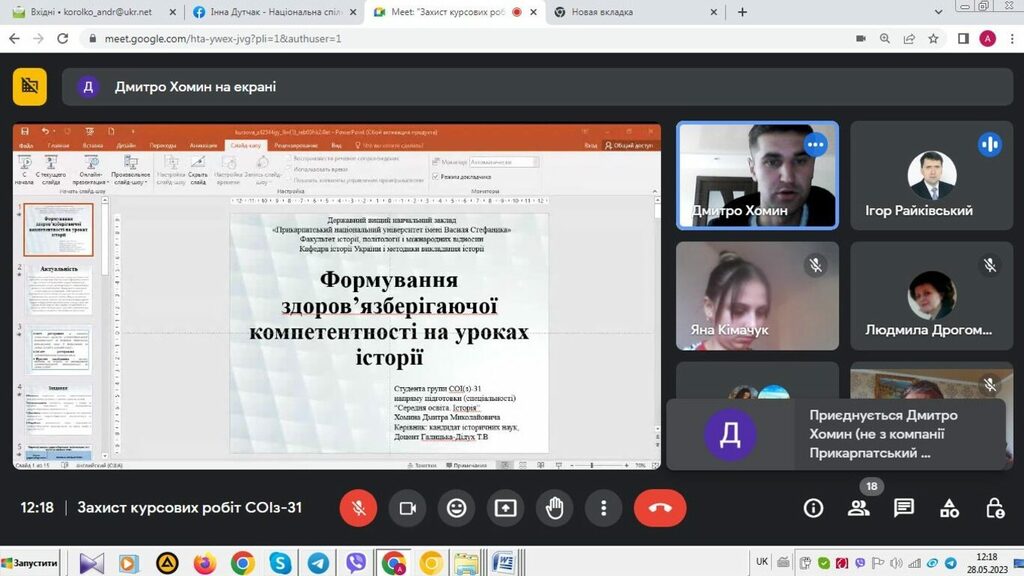The width and height of the screenshot is (1024, 576).
Task: Show the people participants list
Action: point(859,508)
